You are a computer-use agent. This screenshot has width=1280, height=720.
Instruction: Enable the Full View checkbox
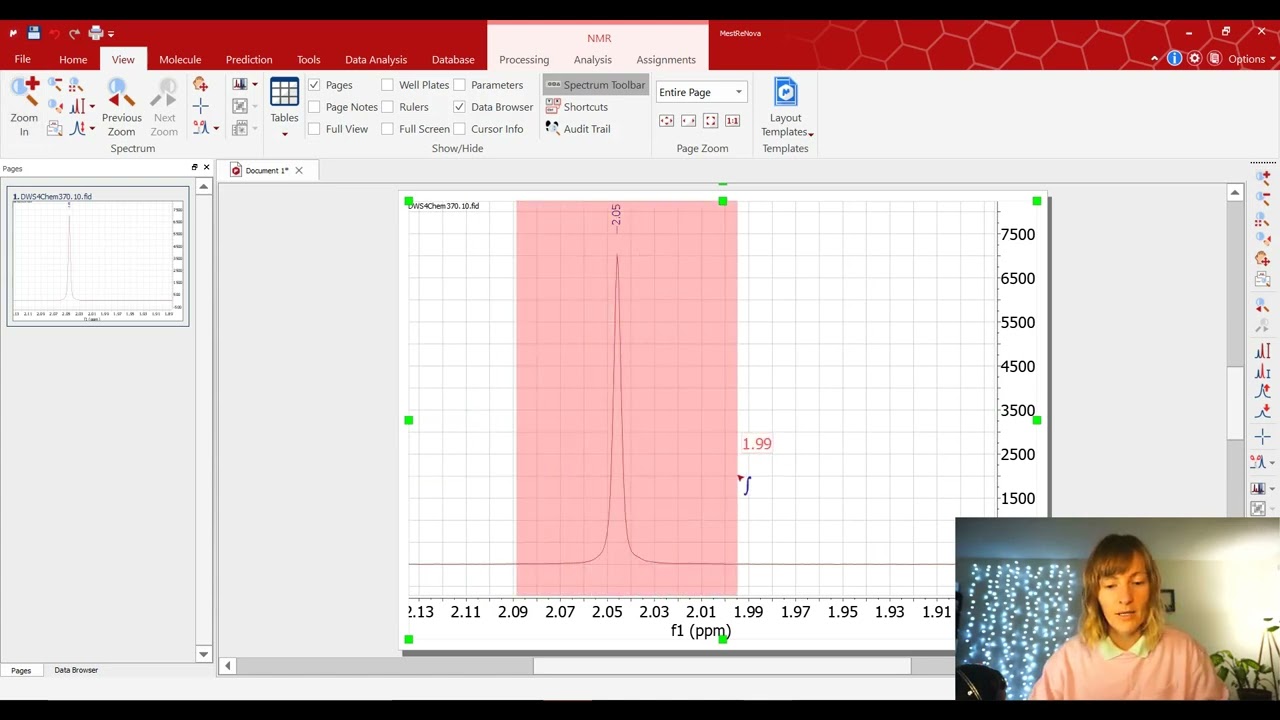[x=314, y=129]
